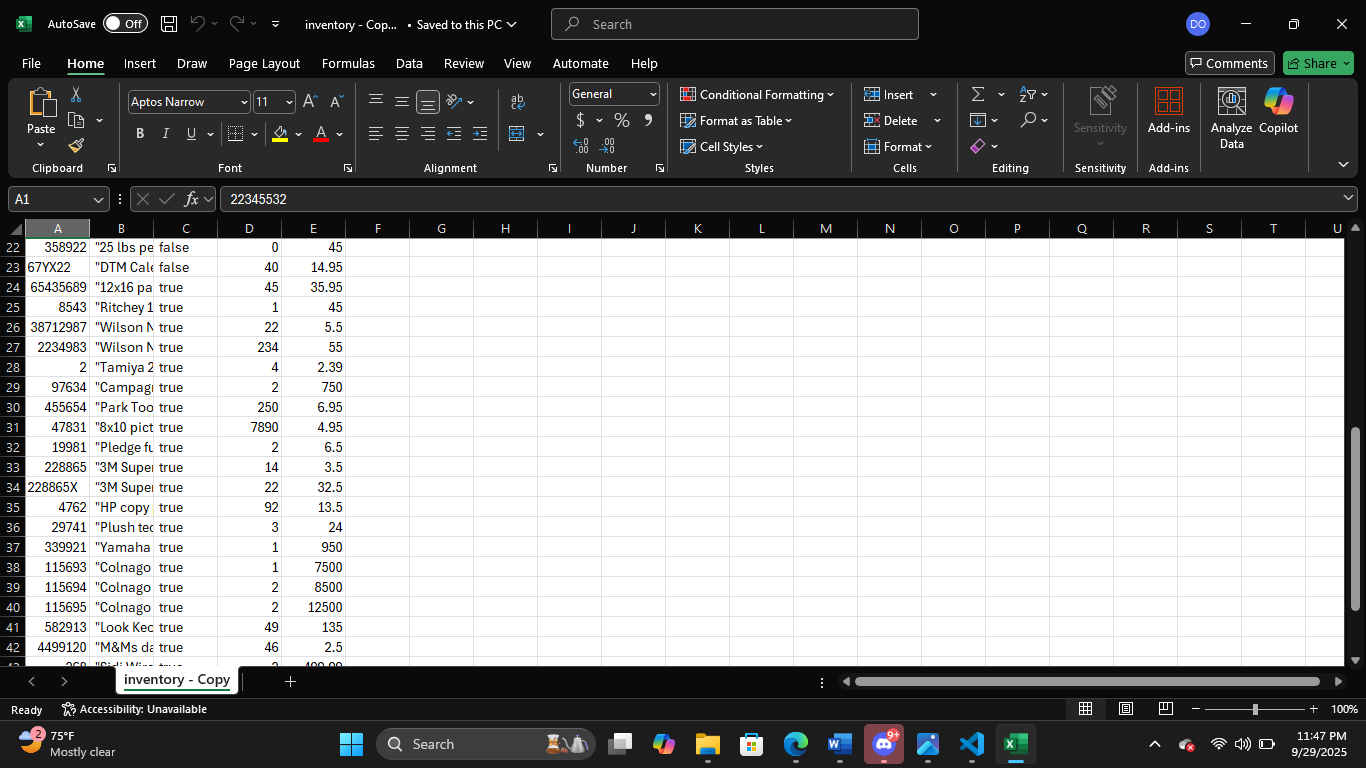Image resolution: width=1366 pixels, height=768 pixels.
Task: Click the Save floppy disk icon
Action: pyautogui.click(x=169, y=24)
